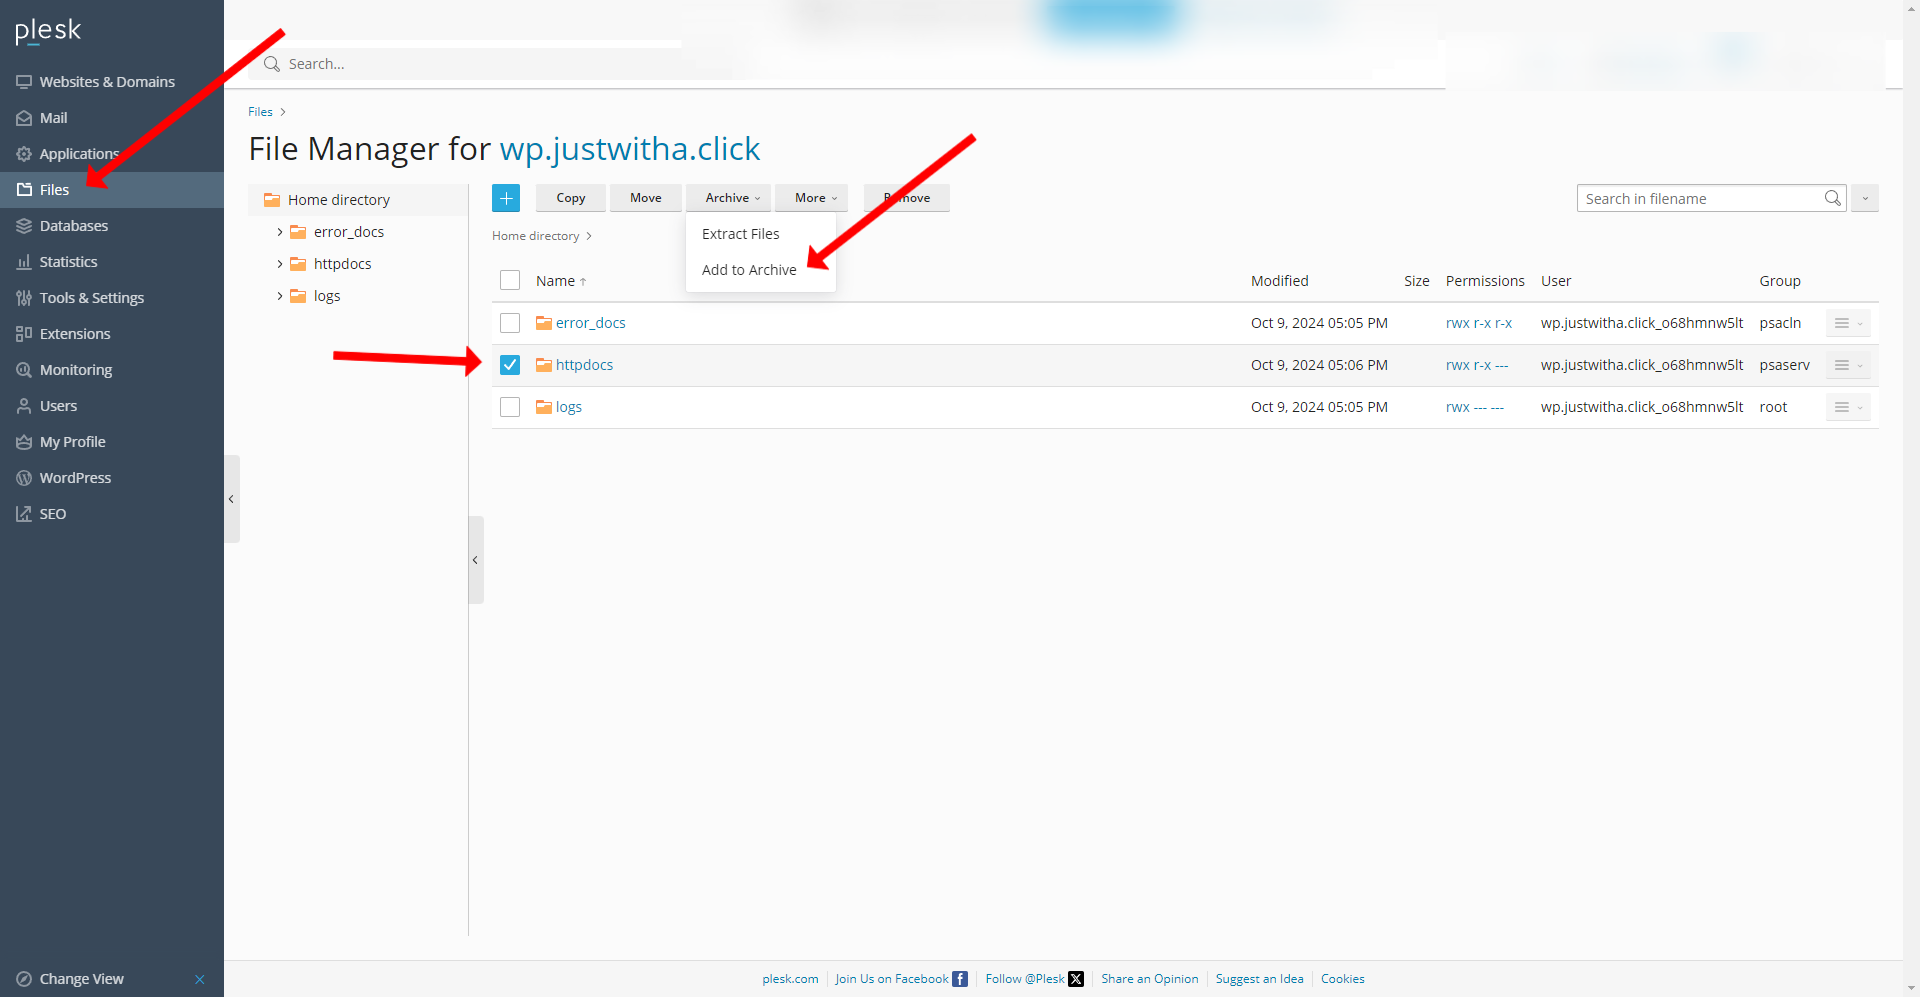The width and height of the screenshot is (1920, 997).
Task: Open the wp.justwitha.click domain link
Action: point(629,149)
